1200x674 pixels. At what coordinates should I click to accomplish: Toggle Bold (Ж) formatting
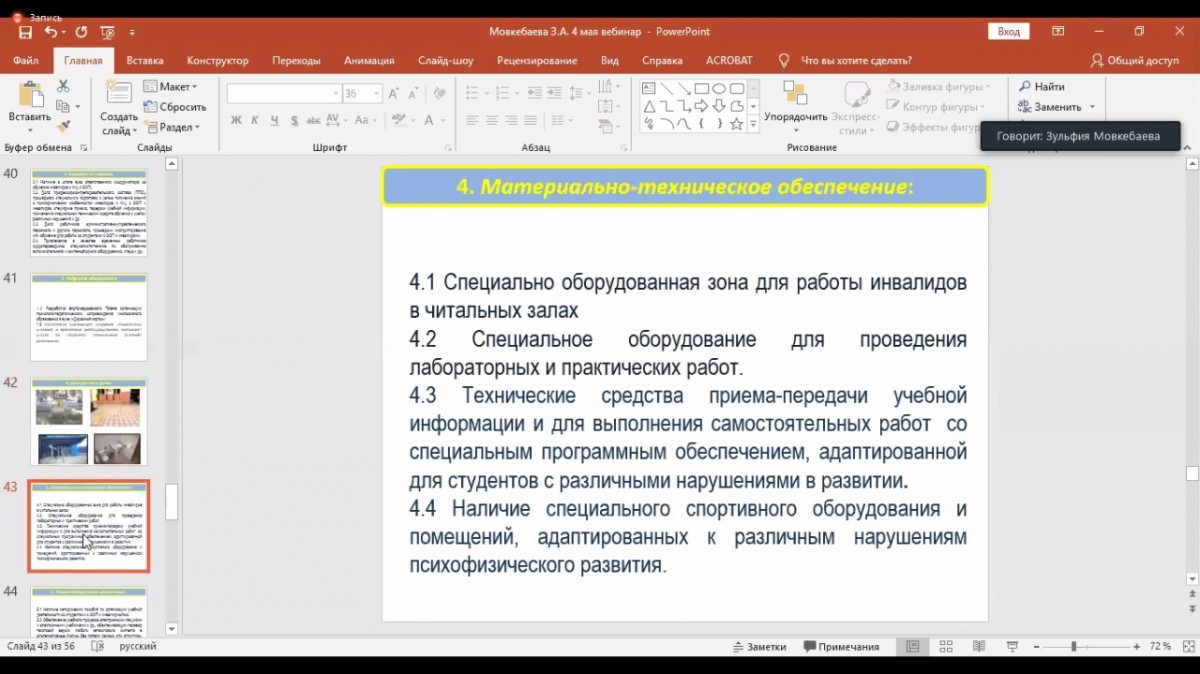click(237, 121)
